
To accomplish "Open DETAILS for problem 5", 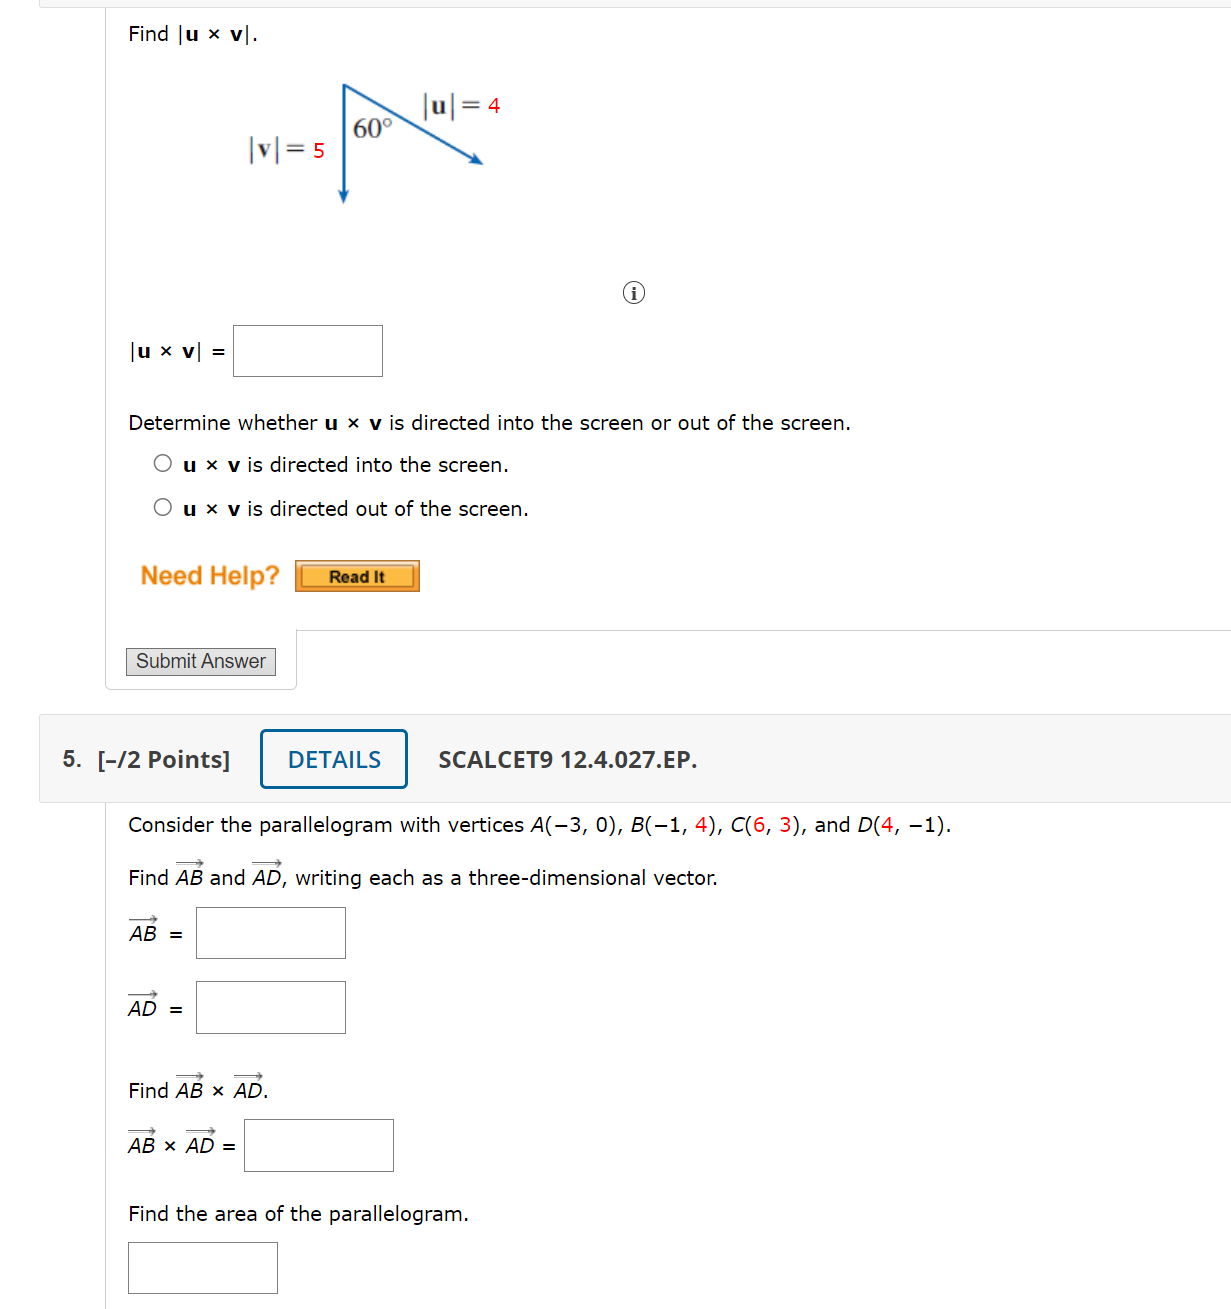I will [333, 759].
